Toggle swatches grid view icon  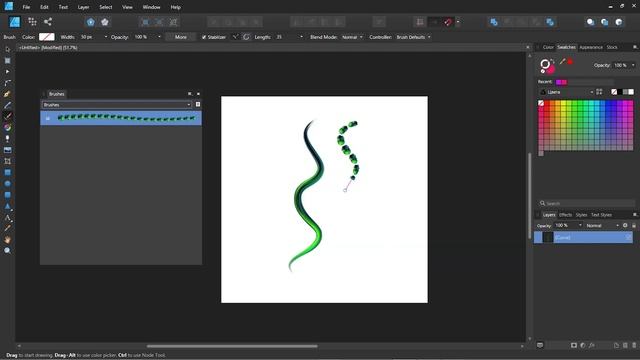[x=599, y=92]
